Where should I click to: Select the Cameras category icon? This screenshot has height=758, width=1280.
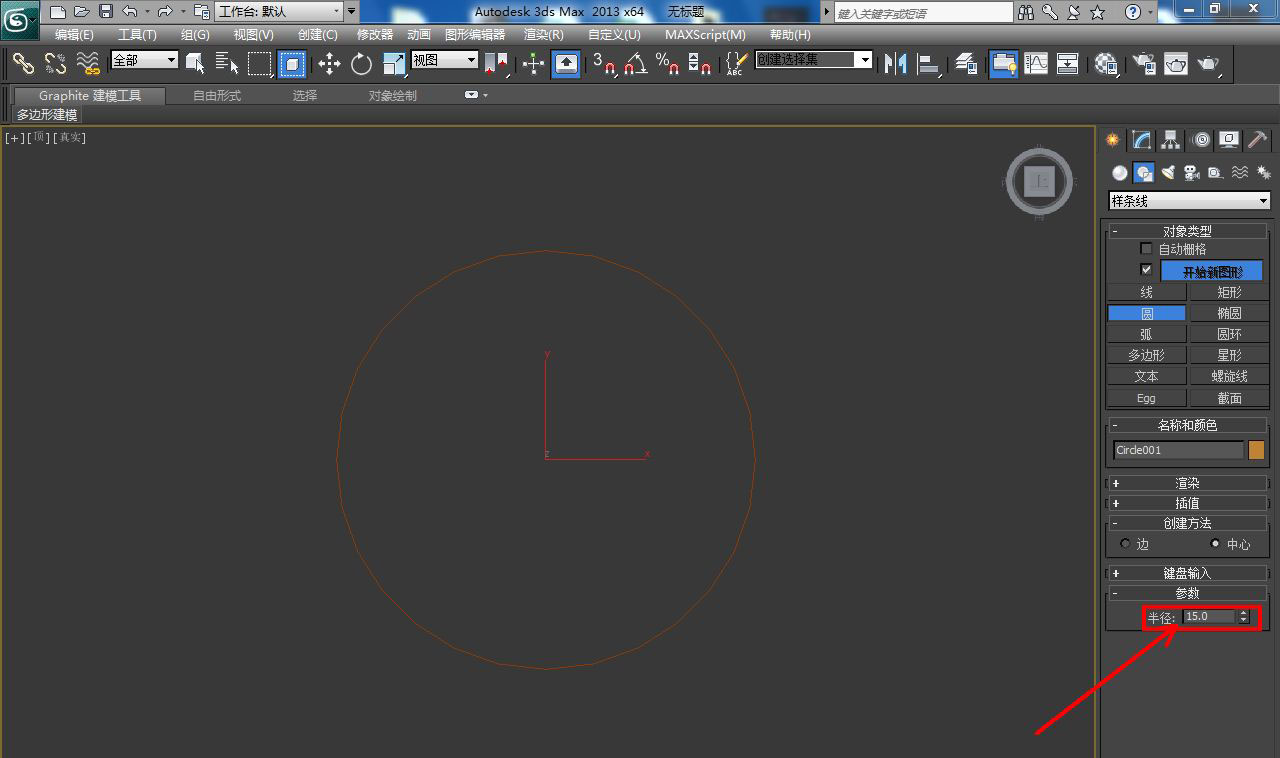[1191, 173]
